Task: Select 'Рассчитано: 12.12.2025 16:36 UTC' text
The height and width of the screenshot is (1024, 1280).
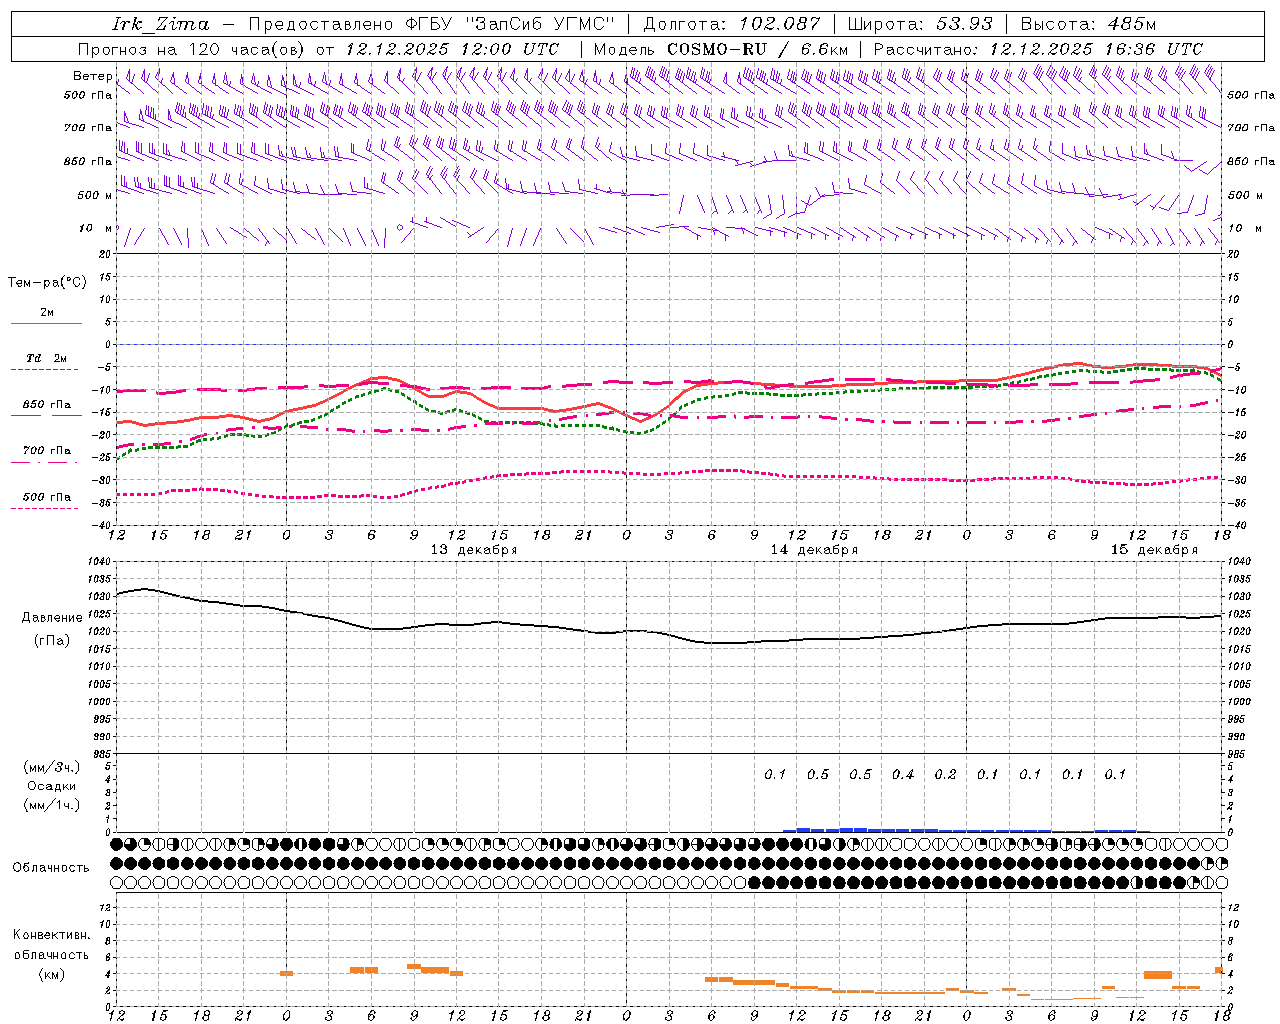Action: coord(1038,49)
